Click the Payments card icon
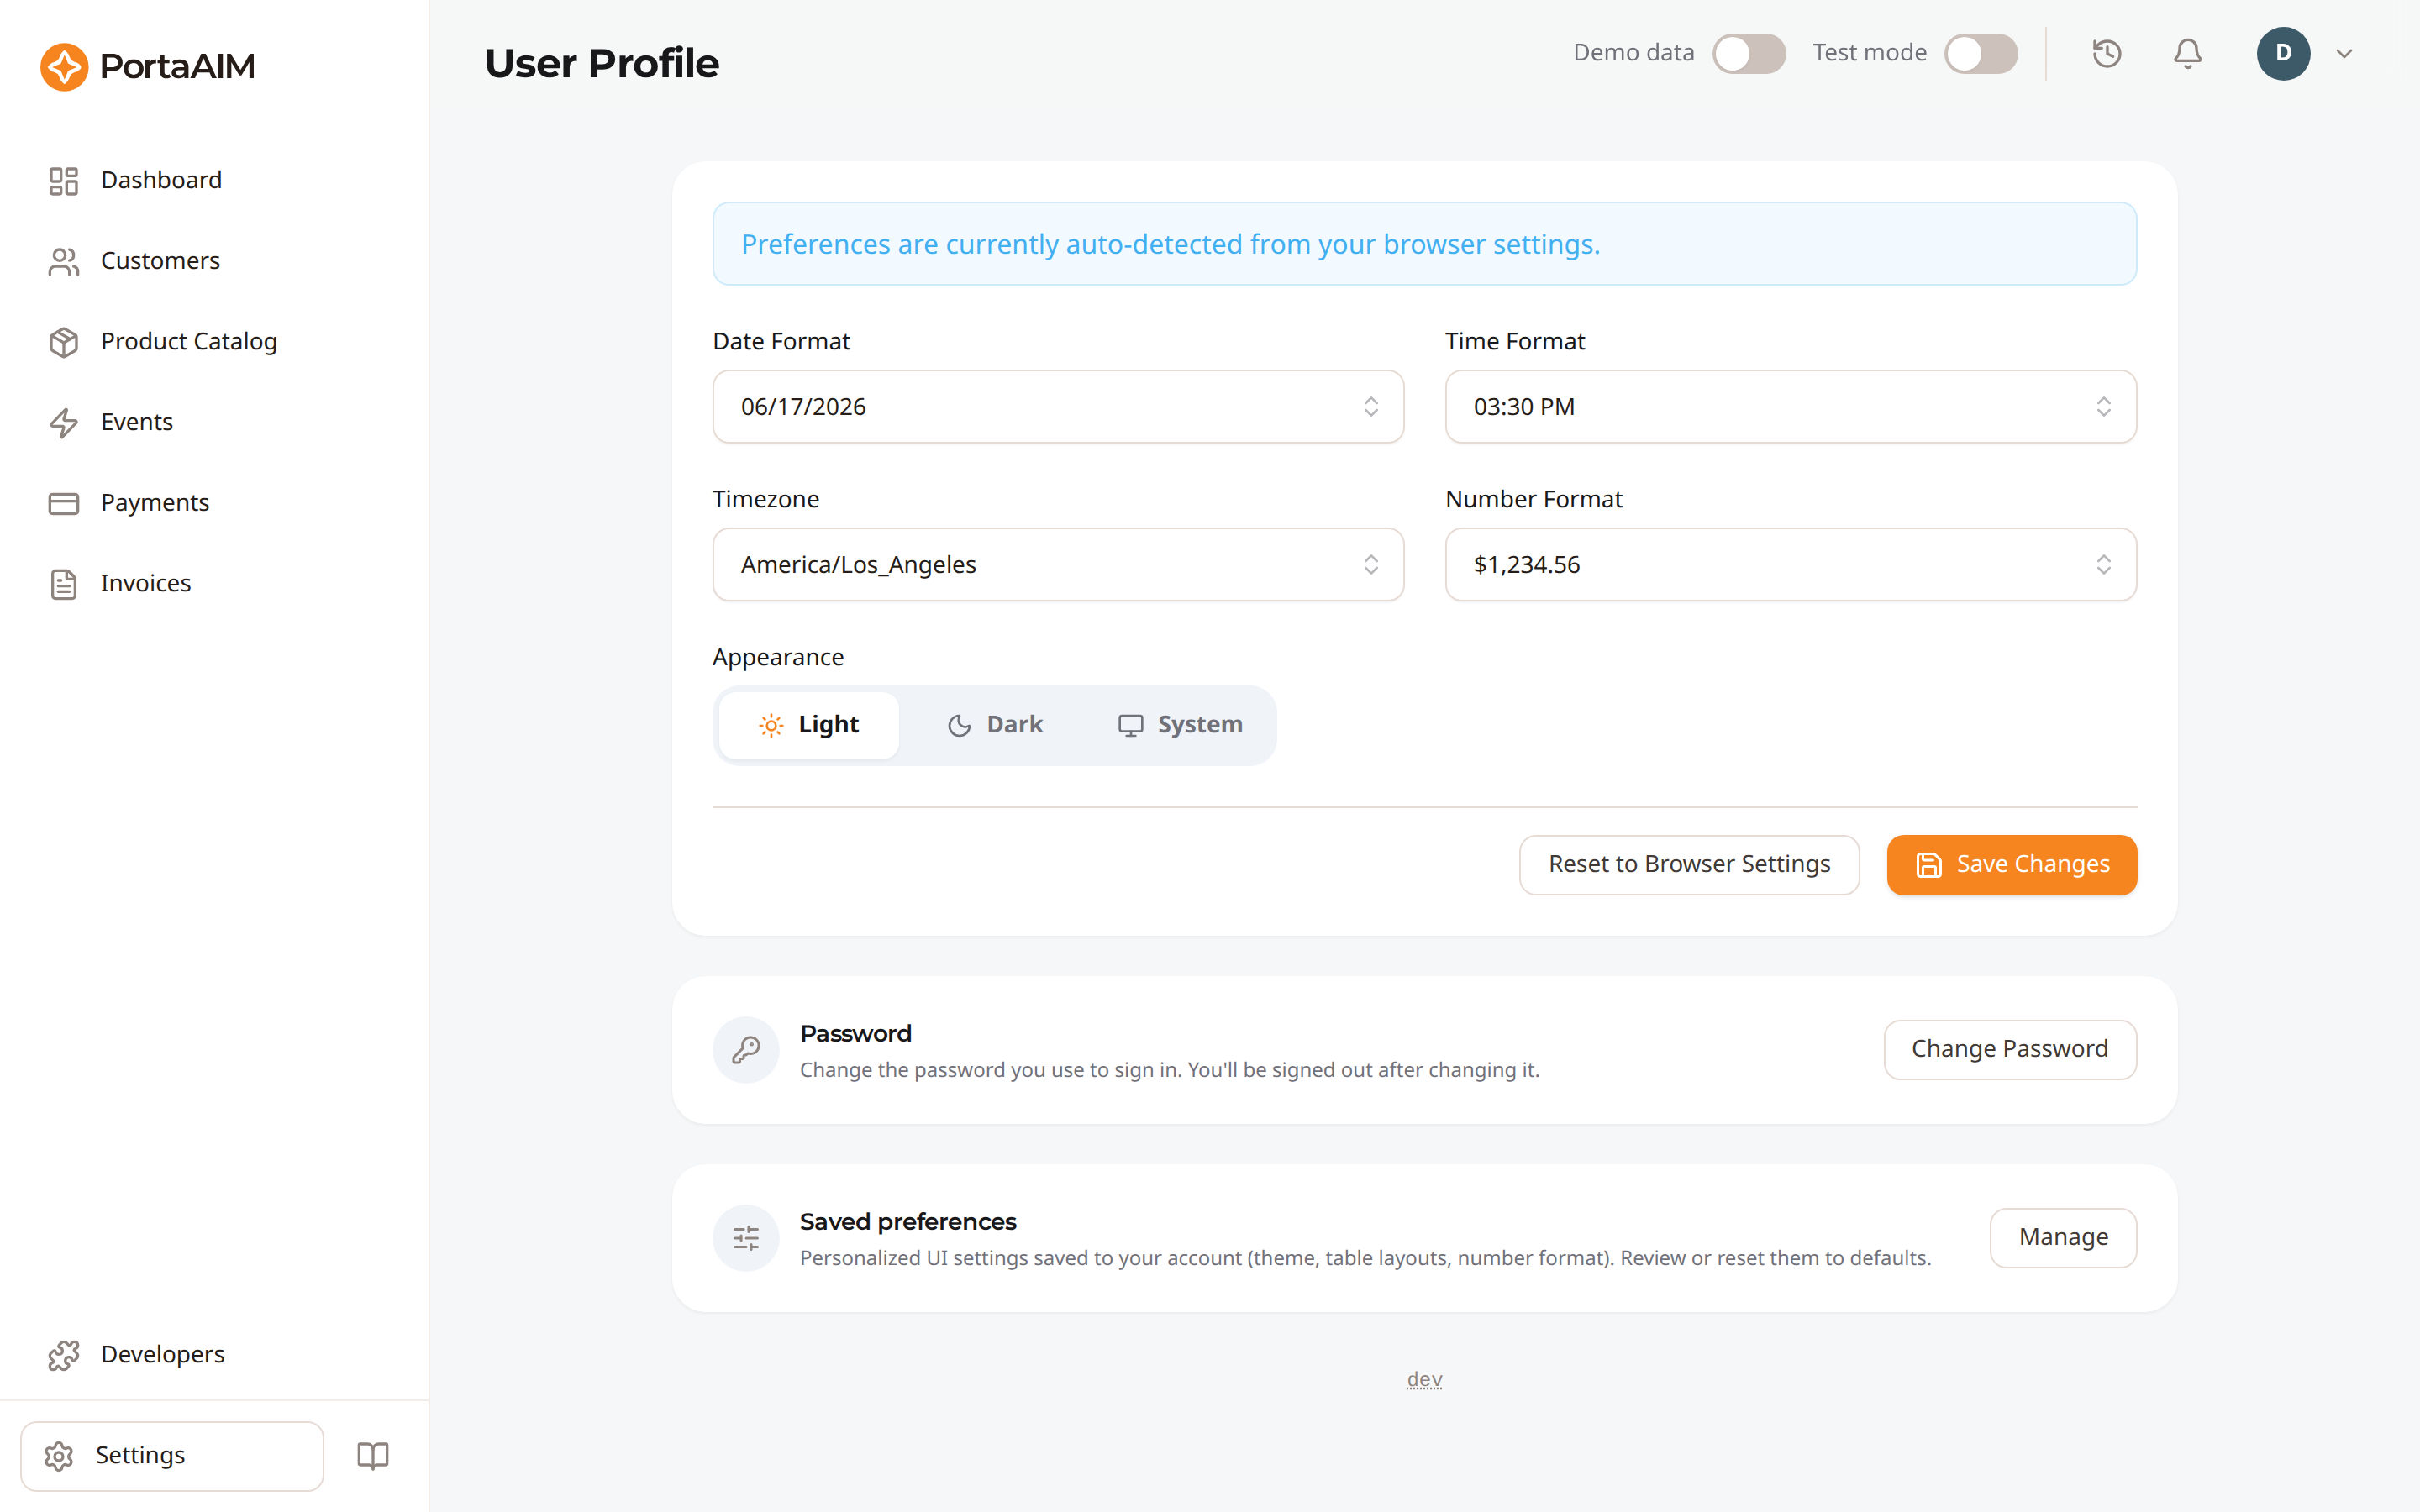The height and width of the screenshot is (1512, 2420). [x=64, y=503]
